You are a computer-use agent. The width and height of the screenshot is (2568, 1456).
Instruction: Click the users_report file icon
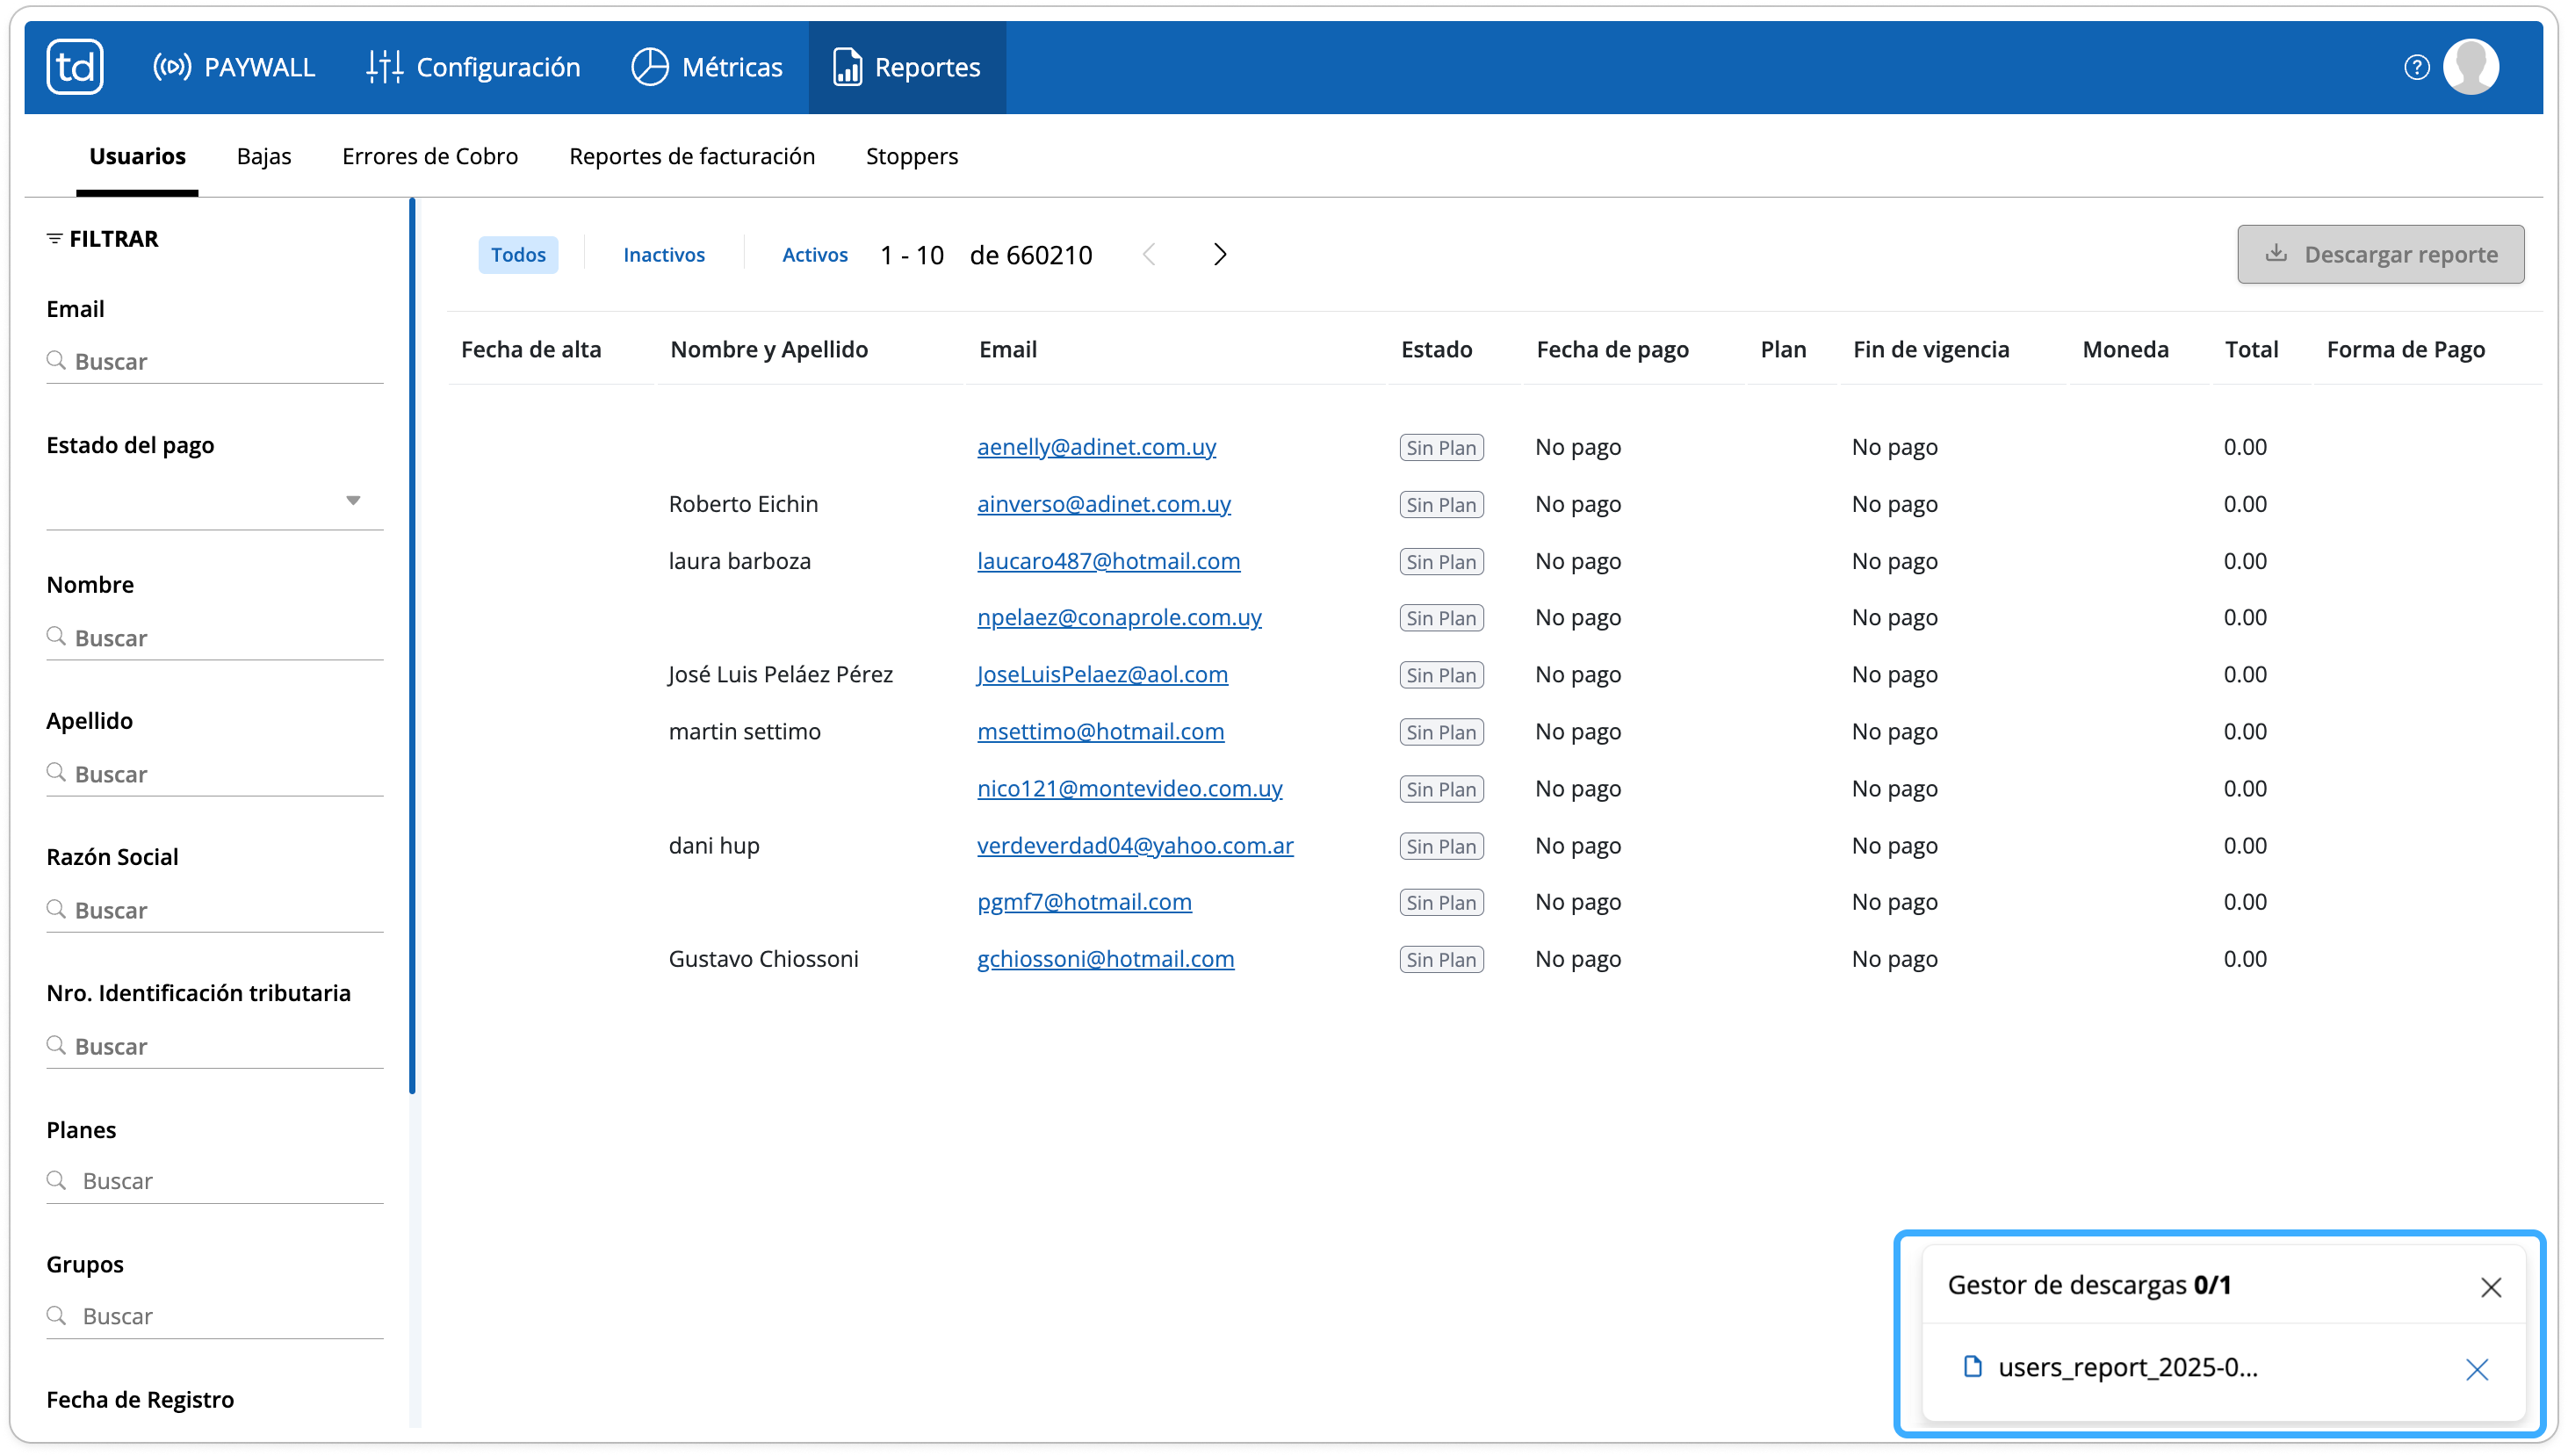pos(1972,1366)
